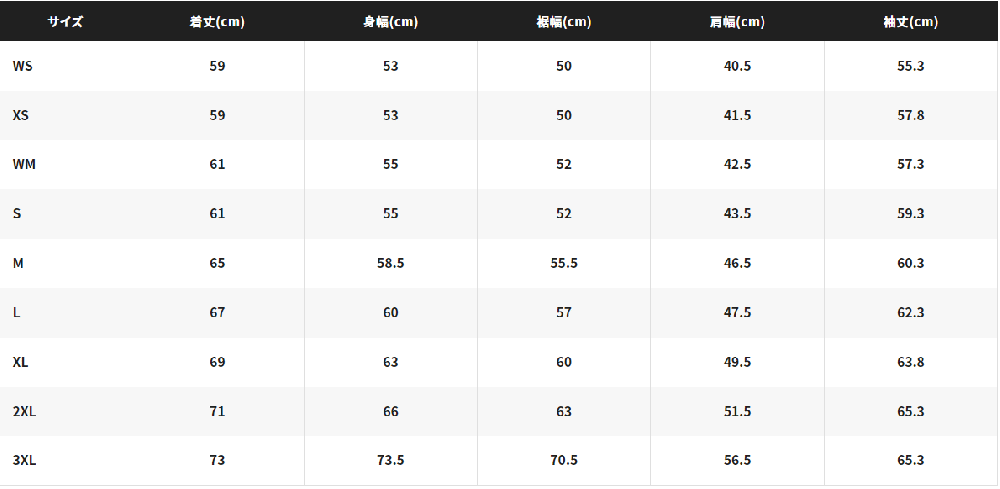Click the サイズ column header
This screenshot has width=1000, height=489.
coord(65,22)
